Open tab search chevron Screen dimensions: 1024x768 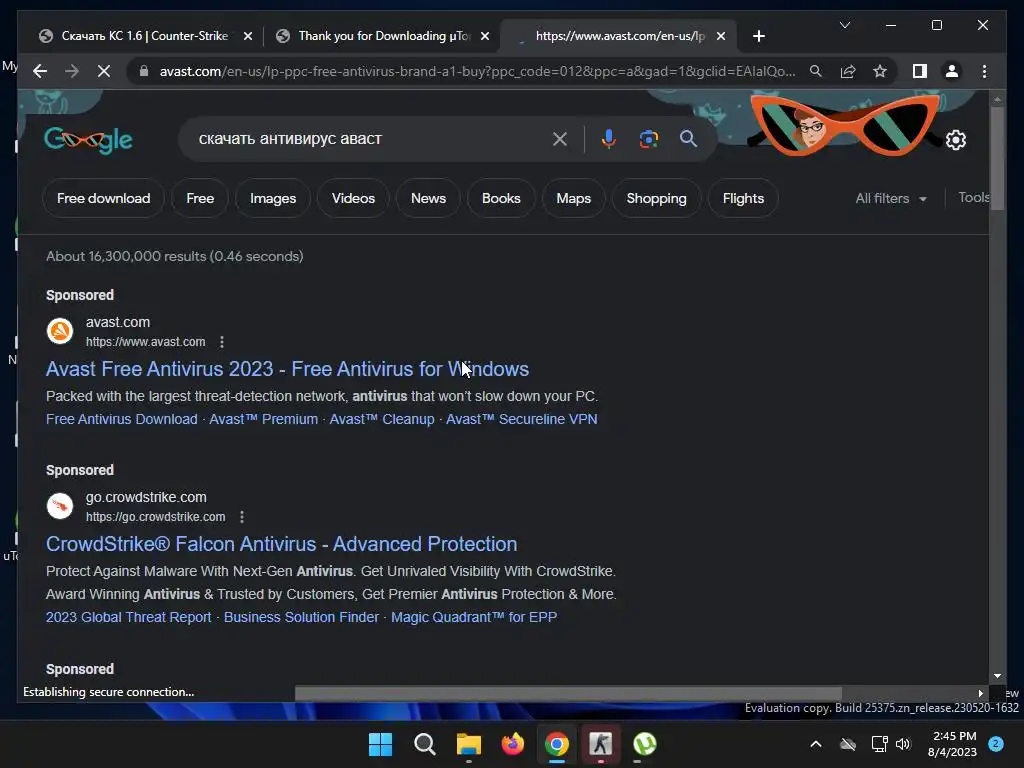tap(844, 25)
